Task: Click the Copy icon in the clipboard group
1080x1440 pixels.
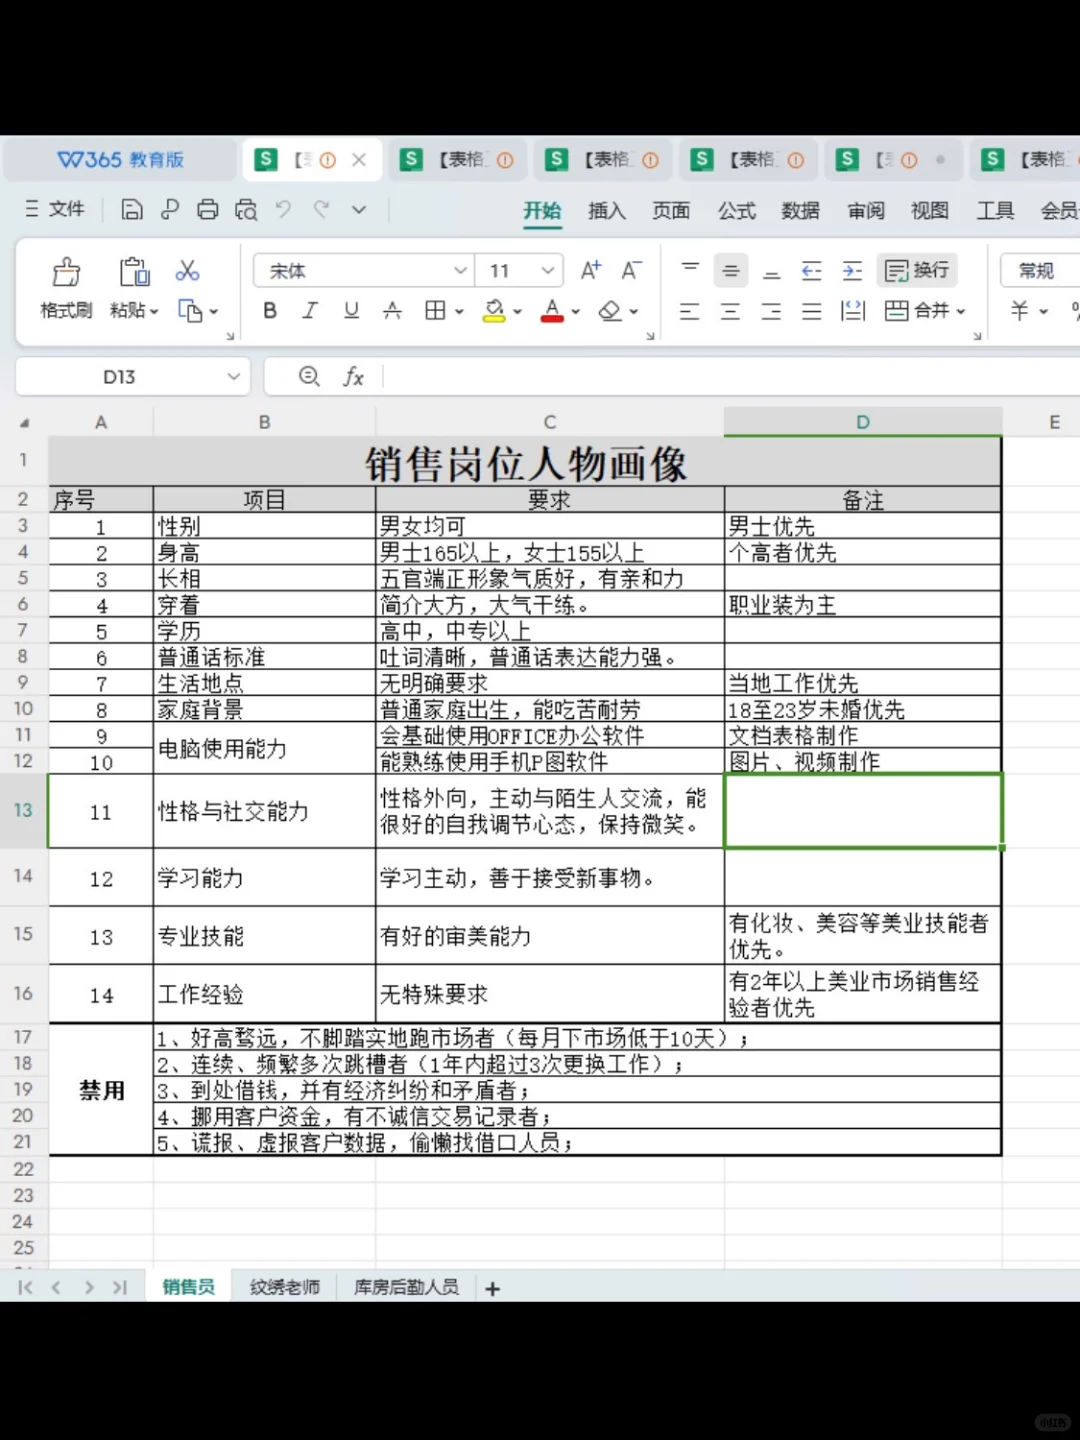Action: coord(189,311)
